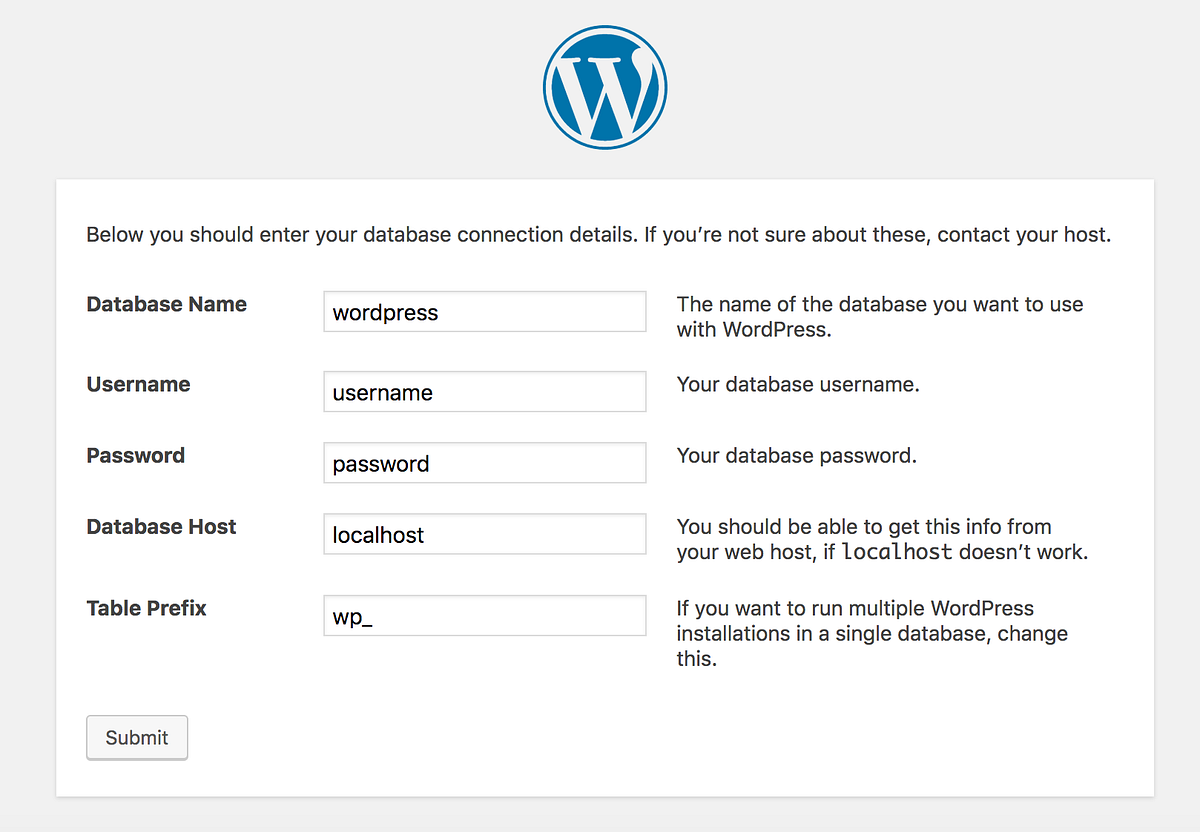Image resolution: width=1200 pixels, height=832 pixels.
Task: Click the 'Your database password.' hint
Action: click(x=797, y=455)
